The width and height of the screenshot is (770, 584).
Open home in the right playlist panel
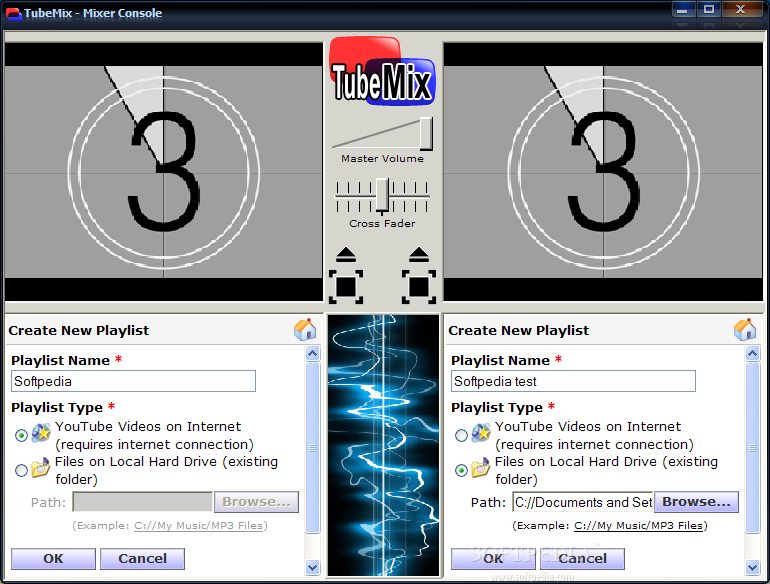[x=745, y=330]
